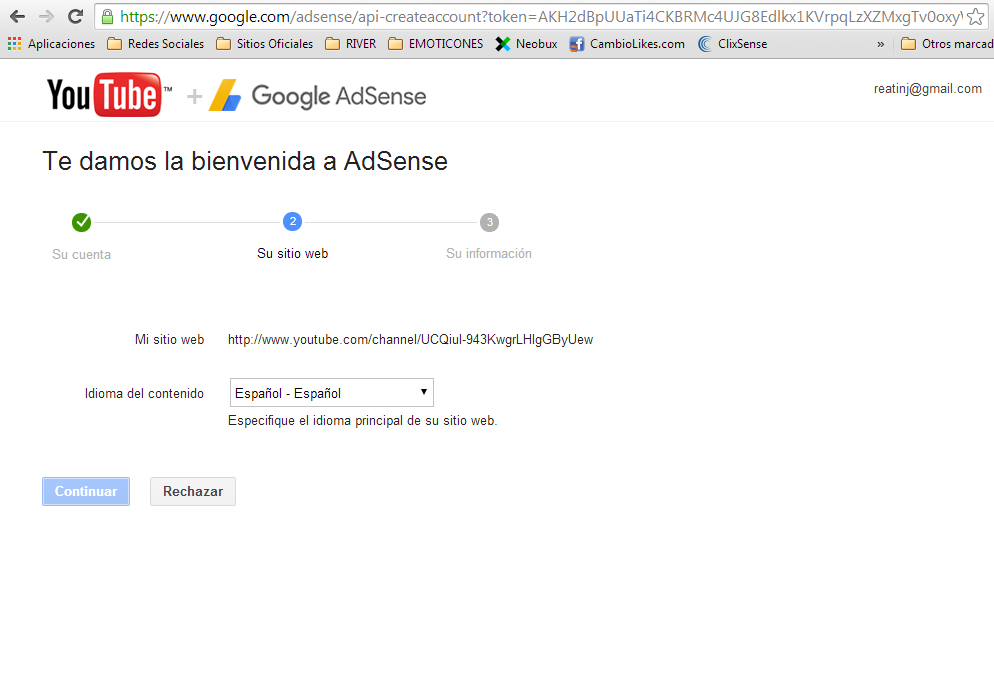The image size is (994, 696).
Task: Click the Mi sitio web label
Action: [x=169, y=340]
